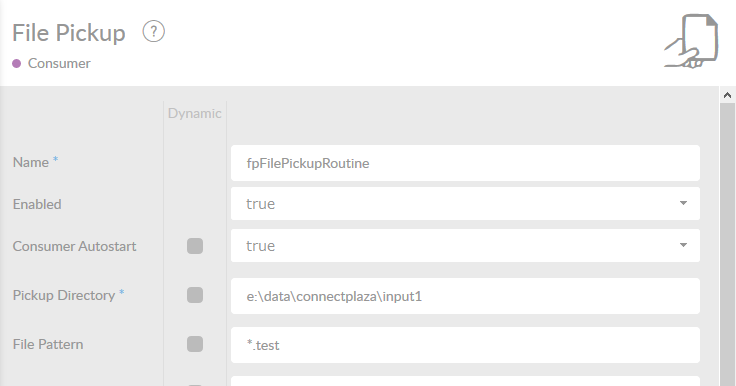Image resolution: width=736 pixels, height=386 pixels.
Task: Click the File Pickup heading
Action: coord(69,33)
